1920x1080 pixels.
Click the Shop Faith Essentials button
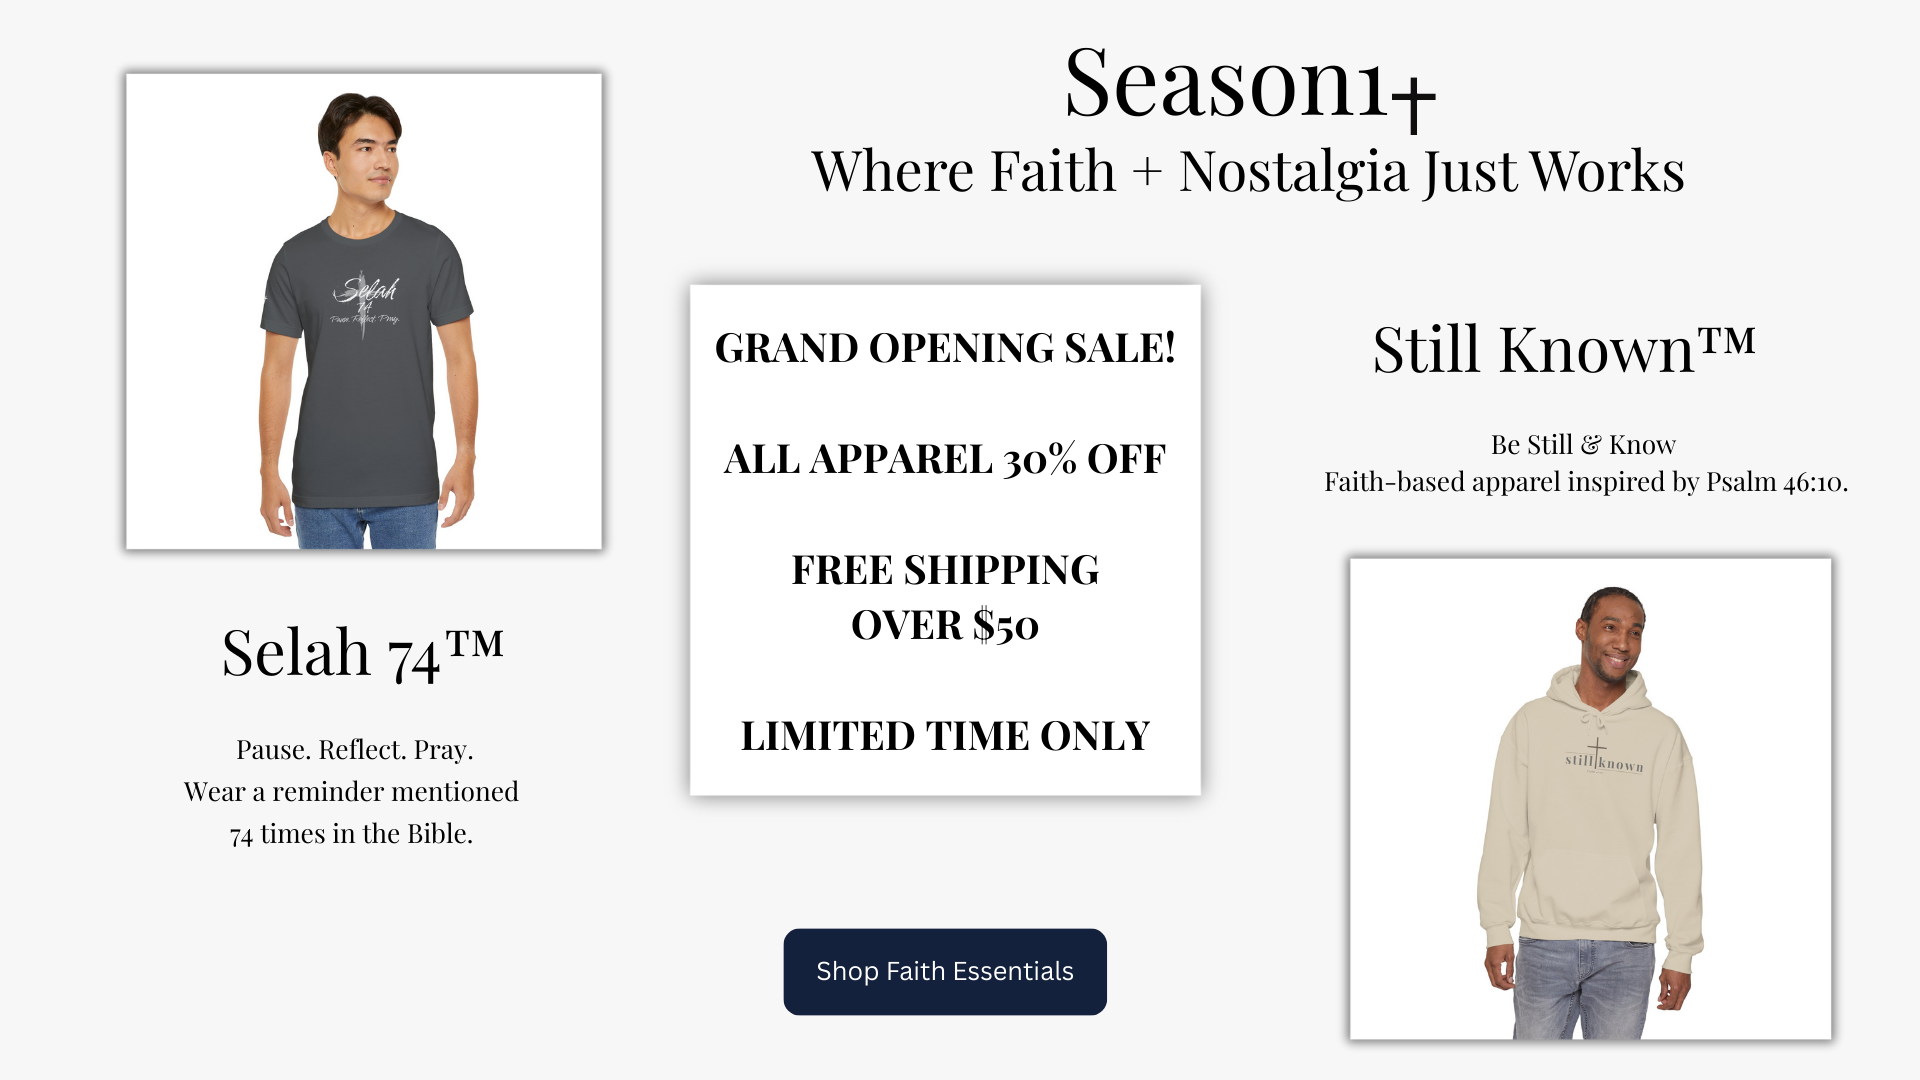click(x=944, y=971)
